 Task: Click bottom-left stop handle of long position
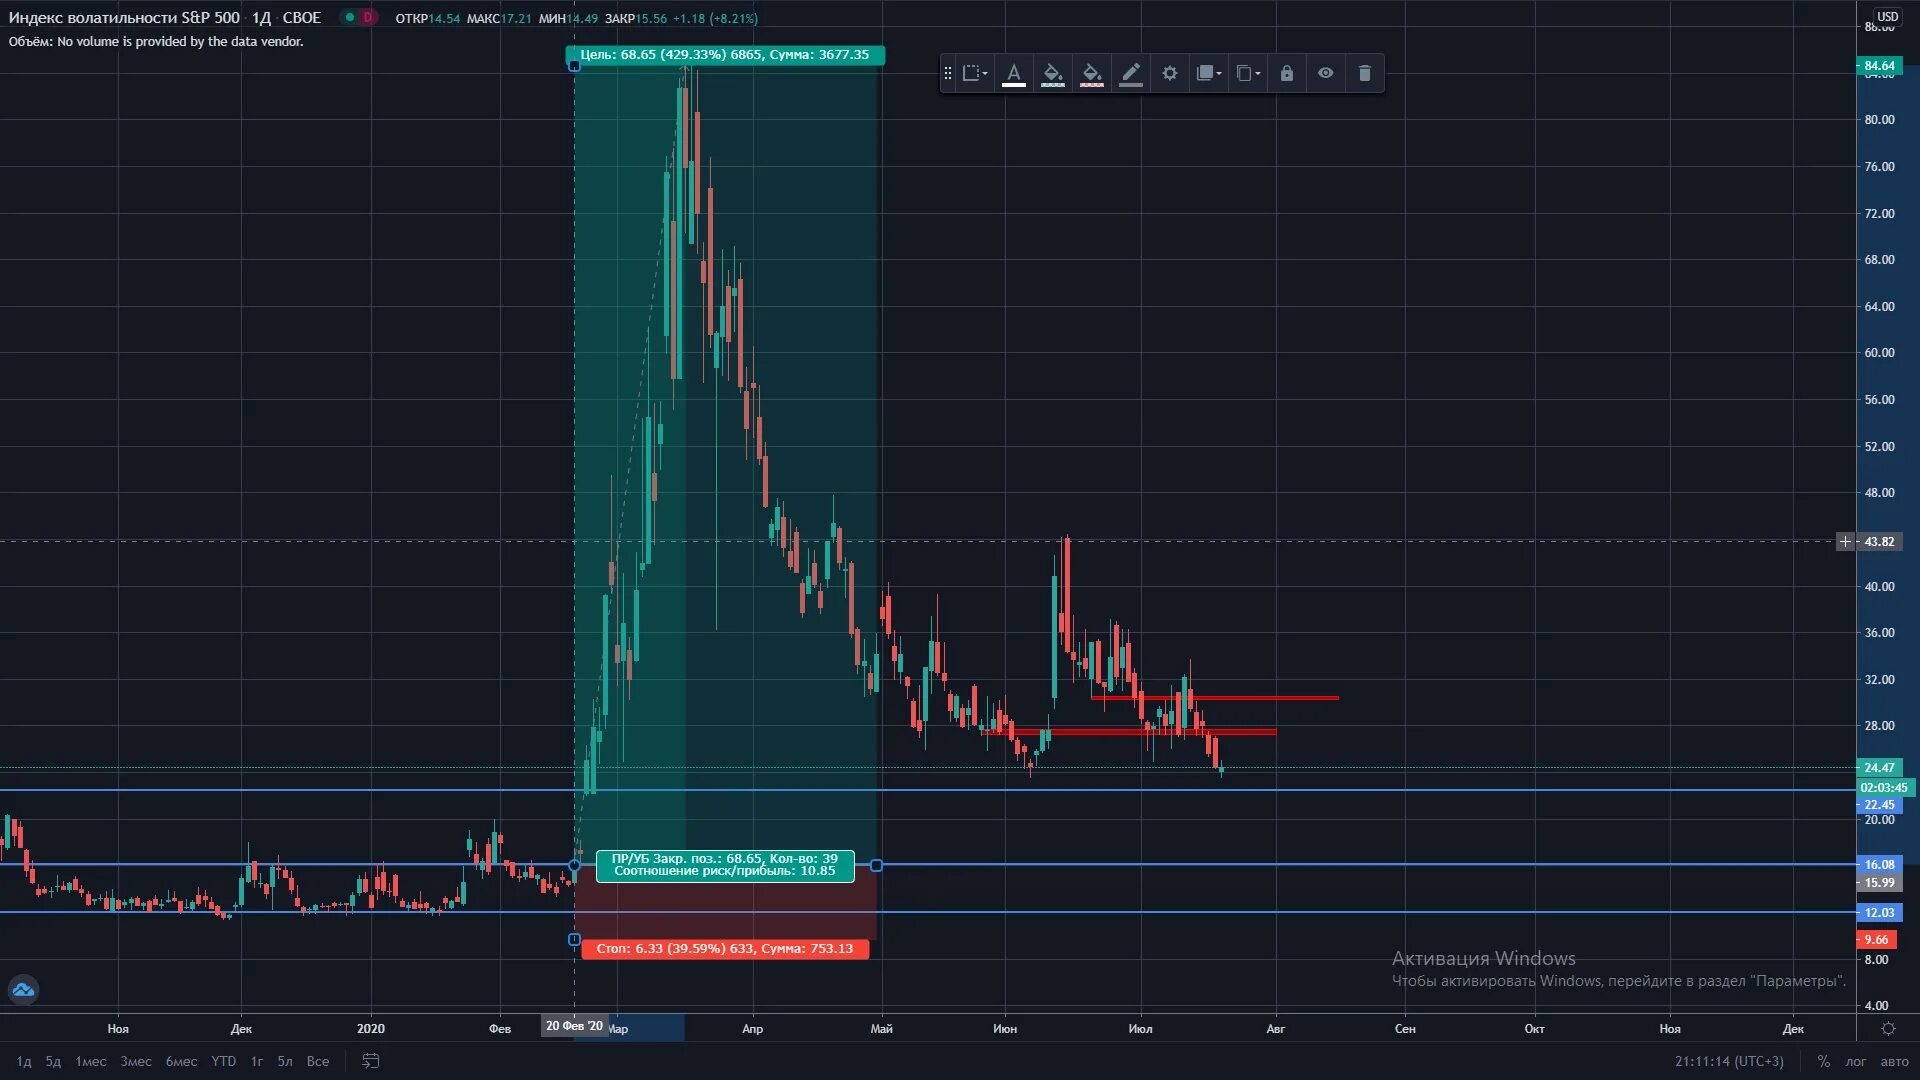[574, 940]
